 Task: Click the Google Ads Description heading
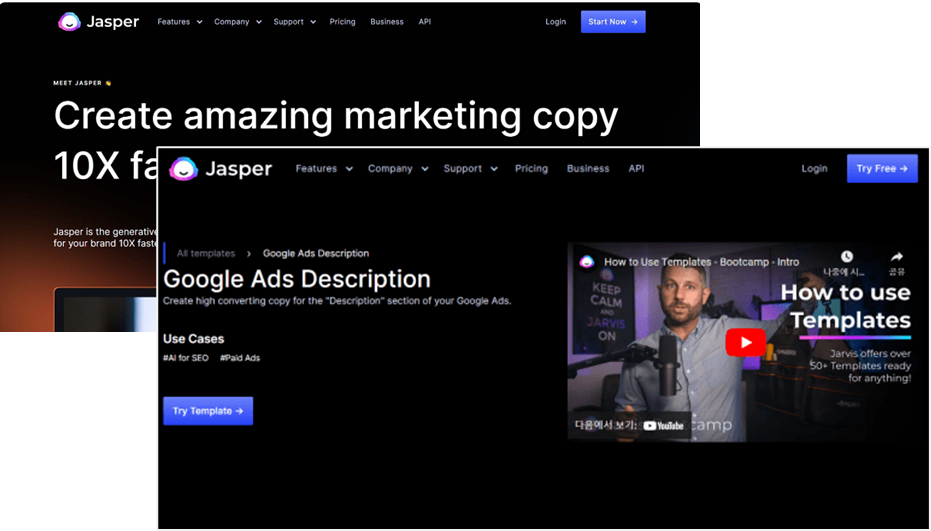(297, 279)
